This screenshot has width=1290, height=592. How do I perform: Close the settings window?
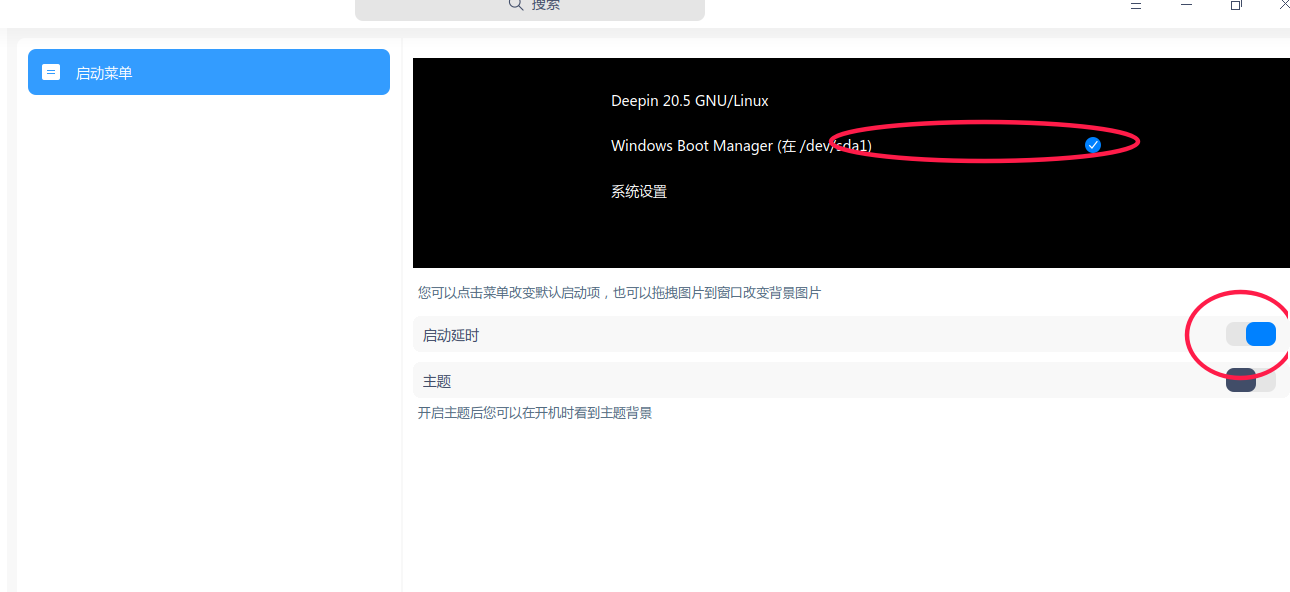pos(1284,5)
